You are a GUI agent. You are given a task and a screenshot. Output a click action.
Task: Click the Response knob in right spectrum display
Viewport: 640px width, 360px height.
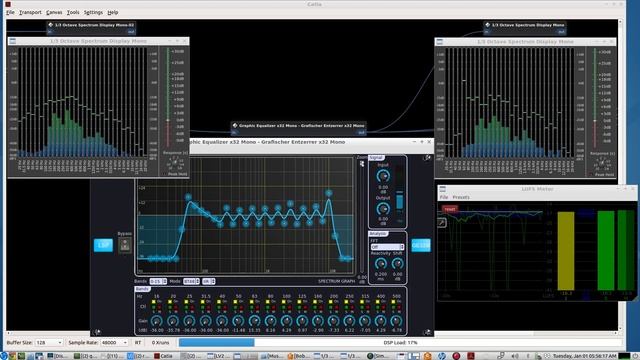[601, 163]
